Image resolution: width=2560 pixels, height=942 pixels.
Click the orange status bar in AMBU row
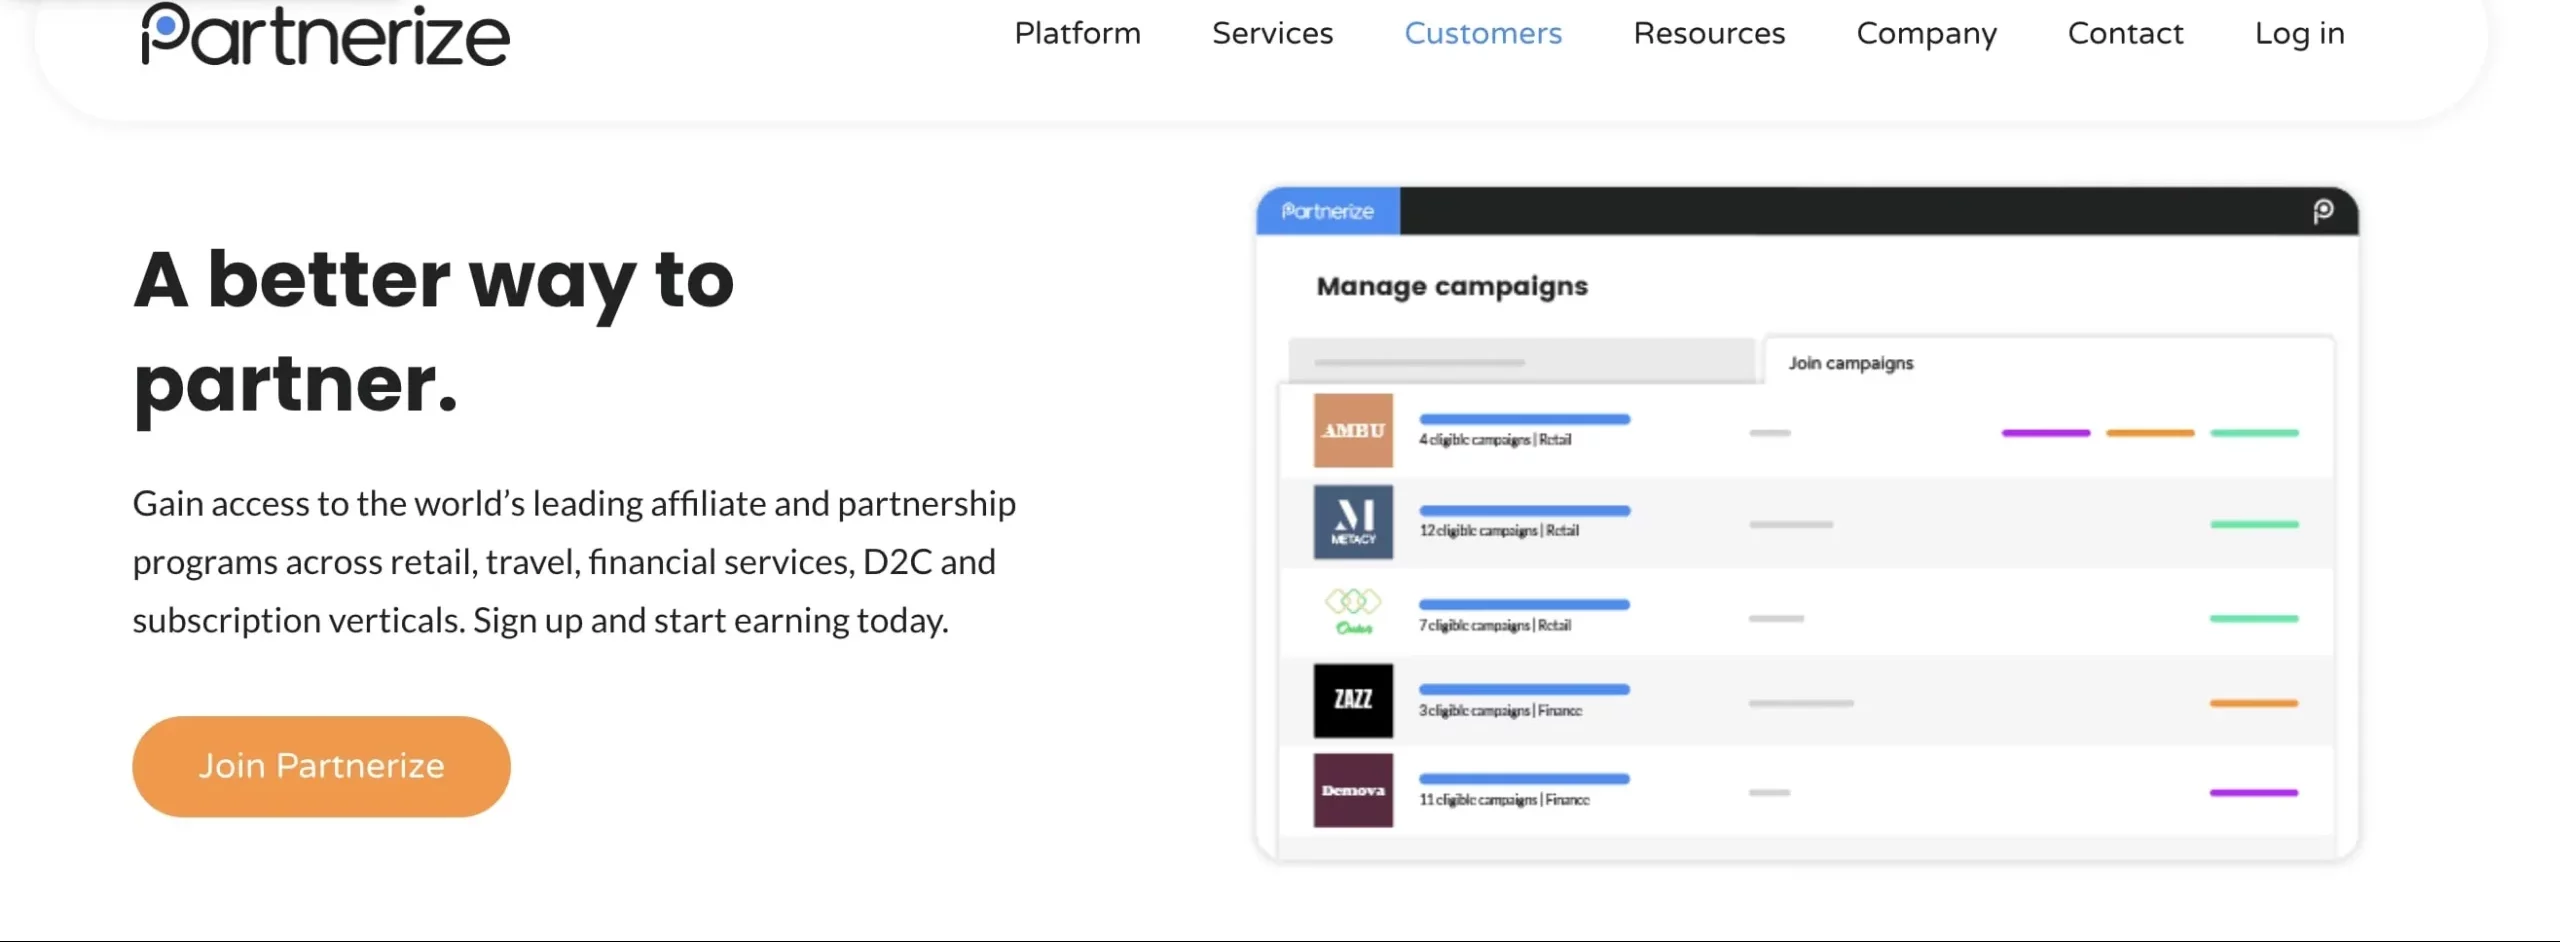point(2150,433)
